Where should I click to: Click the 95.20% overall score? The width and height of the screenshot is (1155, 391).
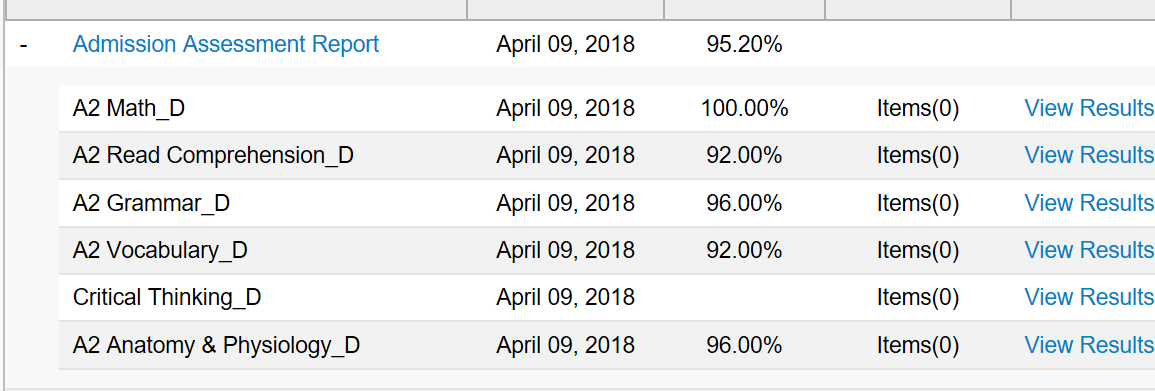744,44
